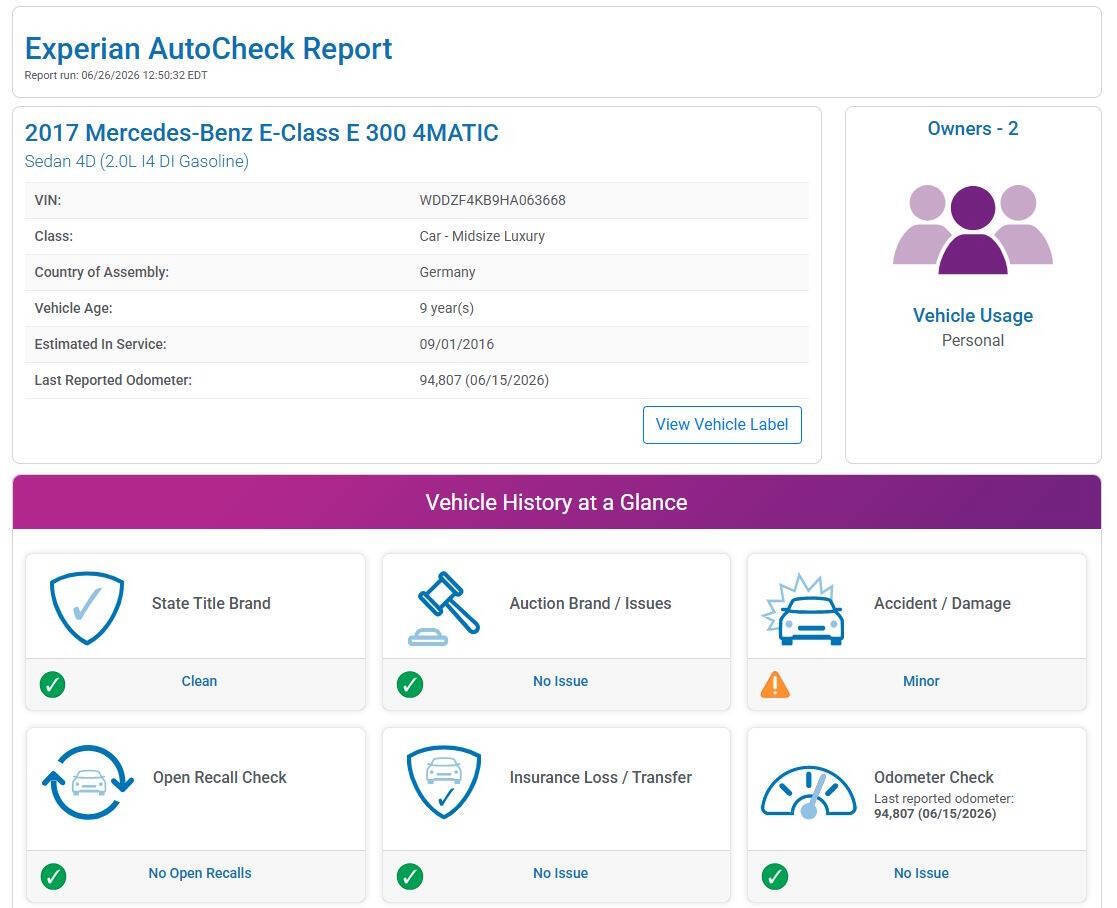The image size is (1117, 908).
Task: Click the Class: row label
Action: (x=53, y=236)
